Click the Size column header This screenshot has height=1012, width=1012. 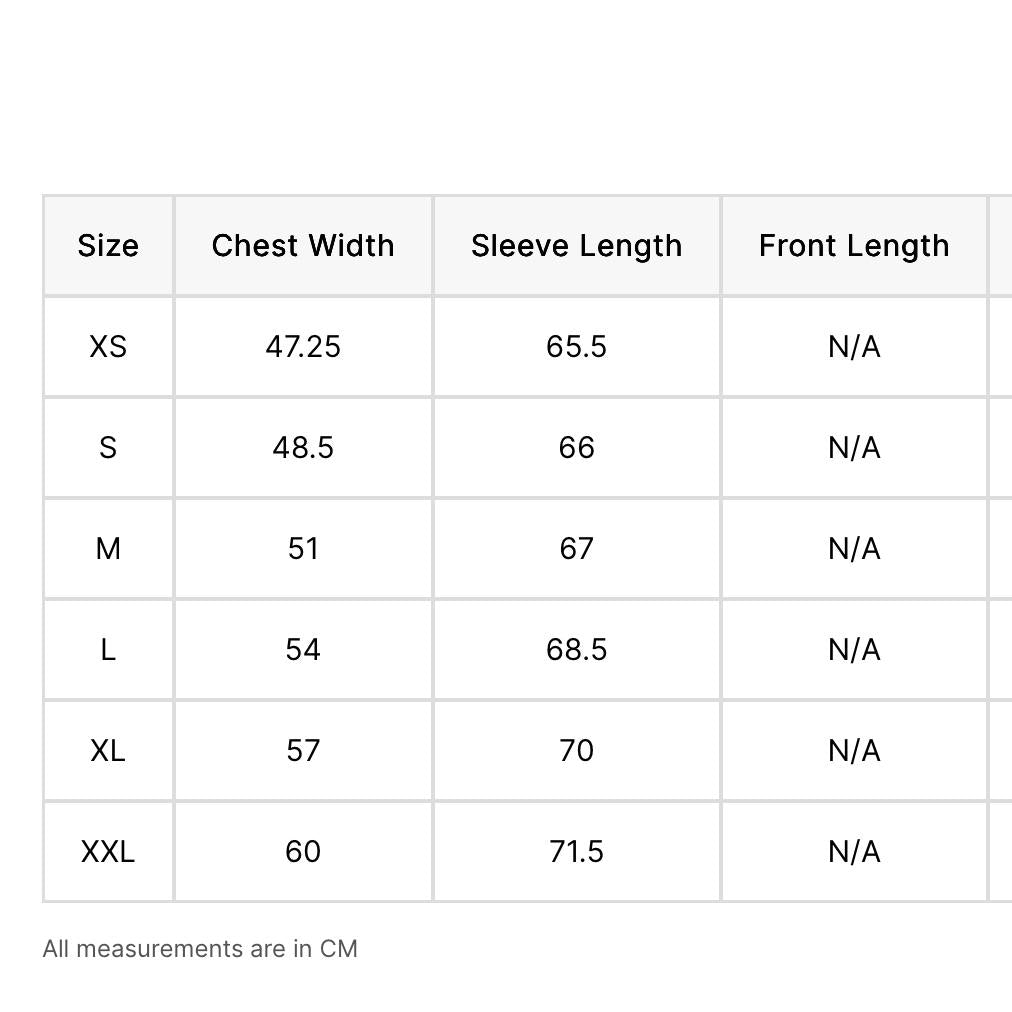(x=108, y=246)
